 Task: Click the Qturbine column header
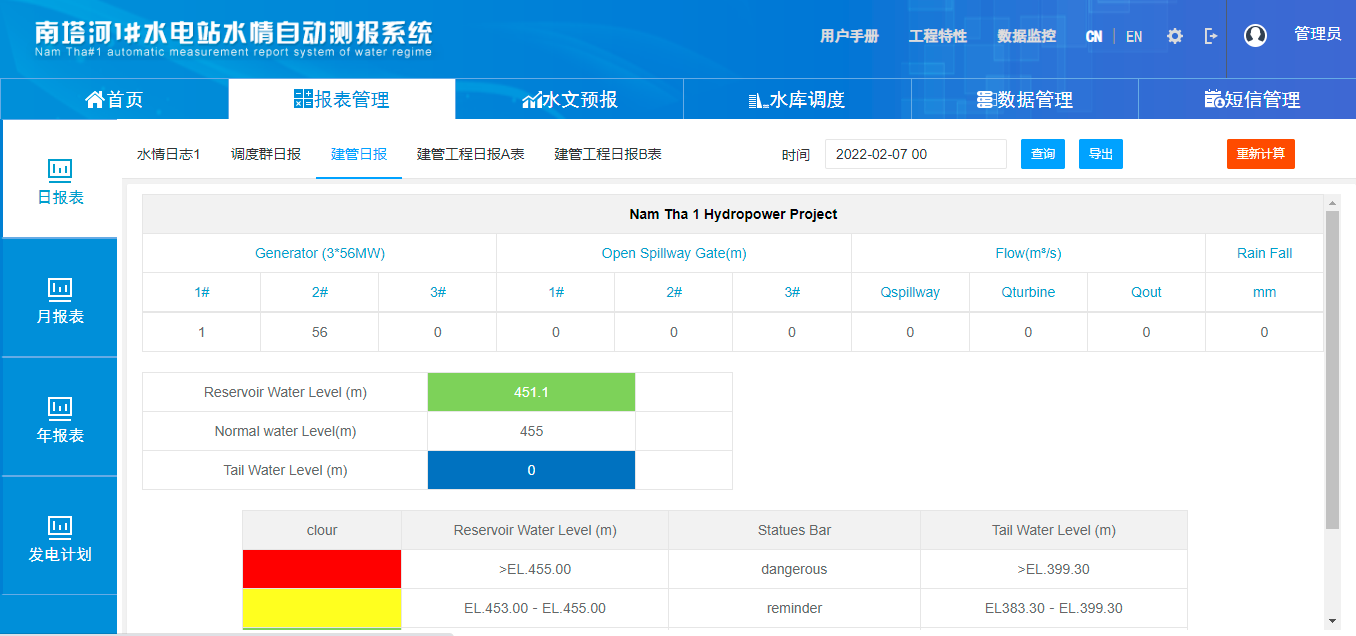(x=1028, y=292)
